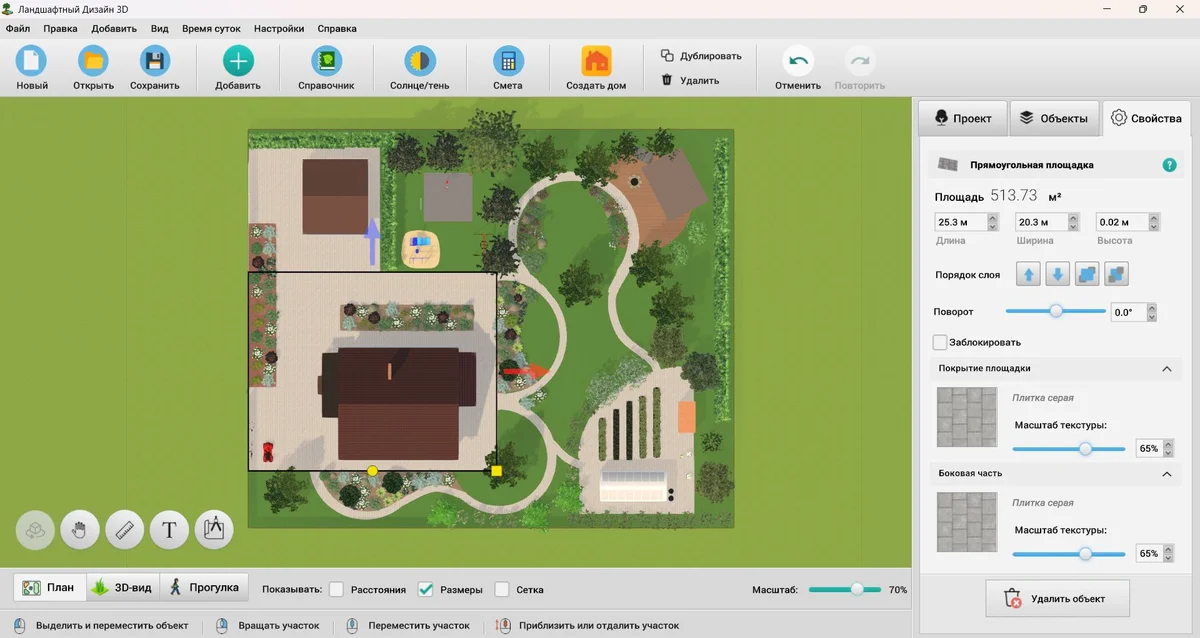Select the ruler measuring tool
1200x638 pixels.
tap(125, 530)
